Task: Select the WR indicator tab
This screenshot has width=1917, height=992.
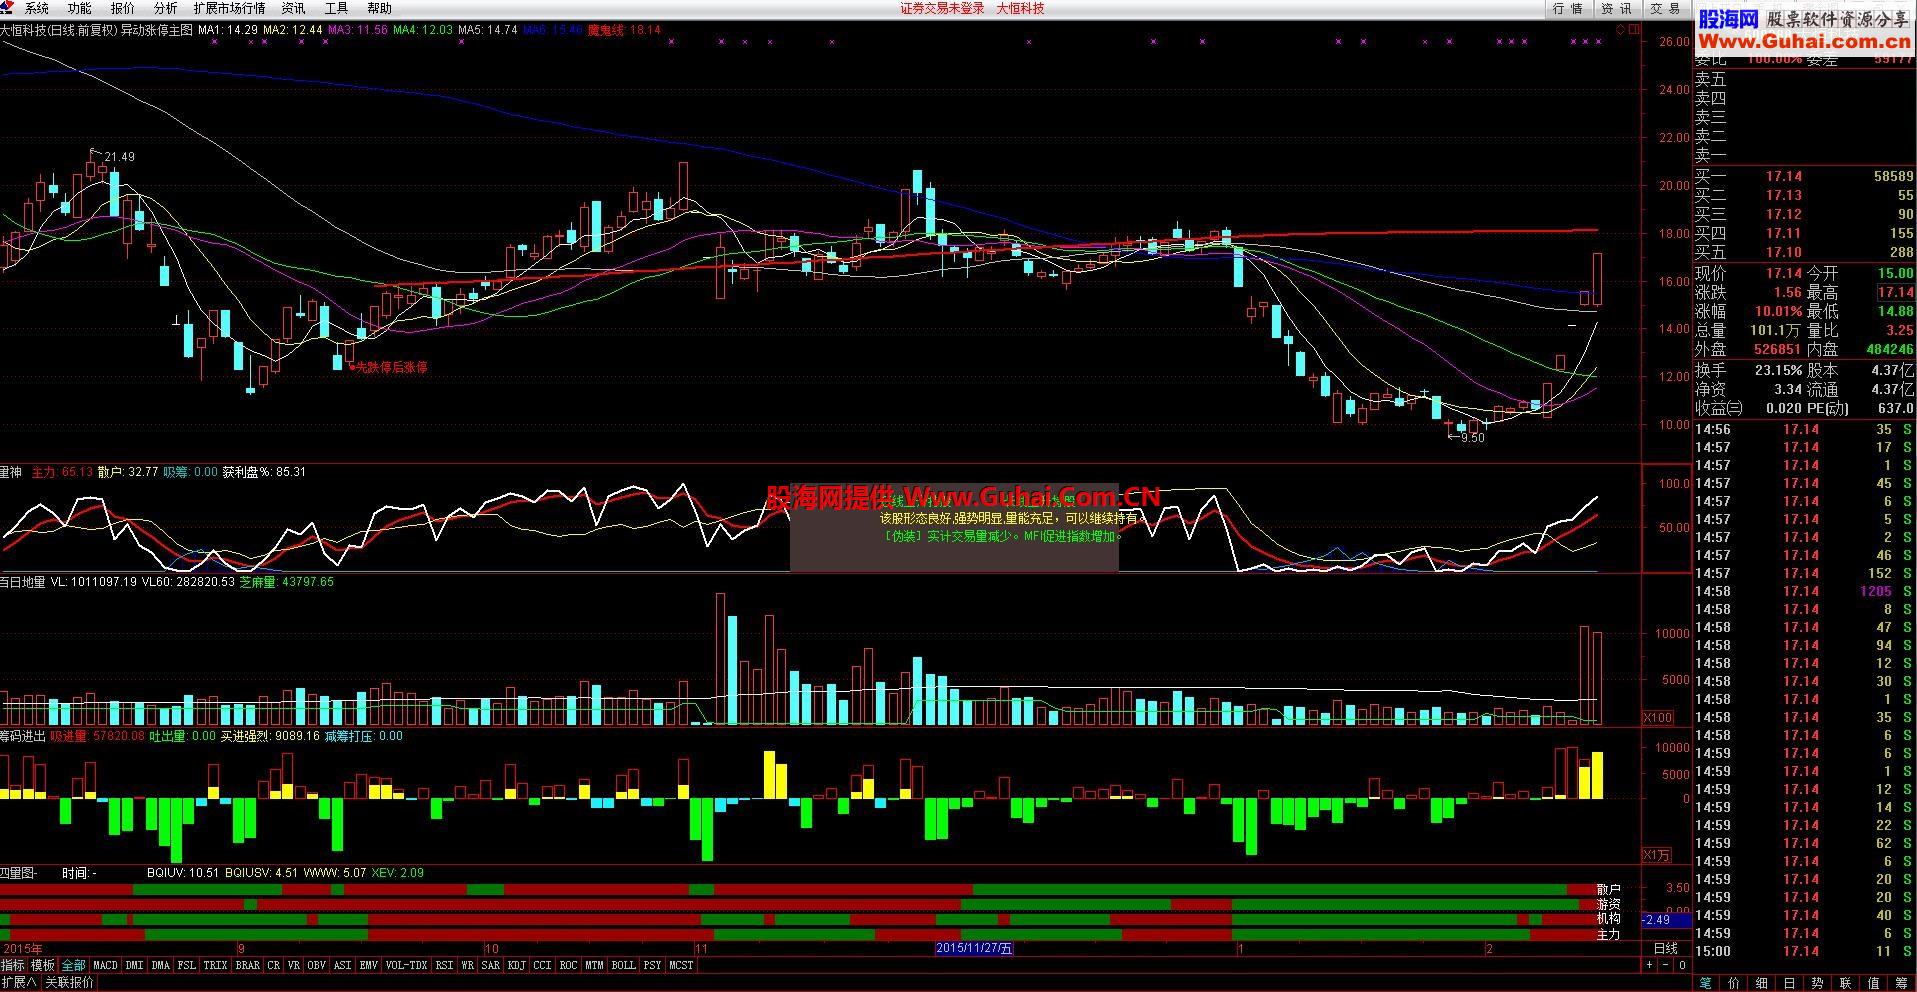Action: click(467, 966)
